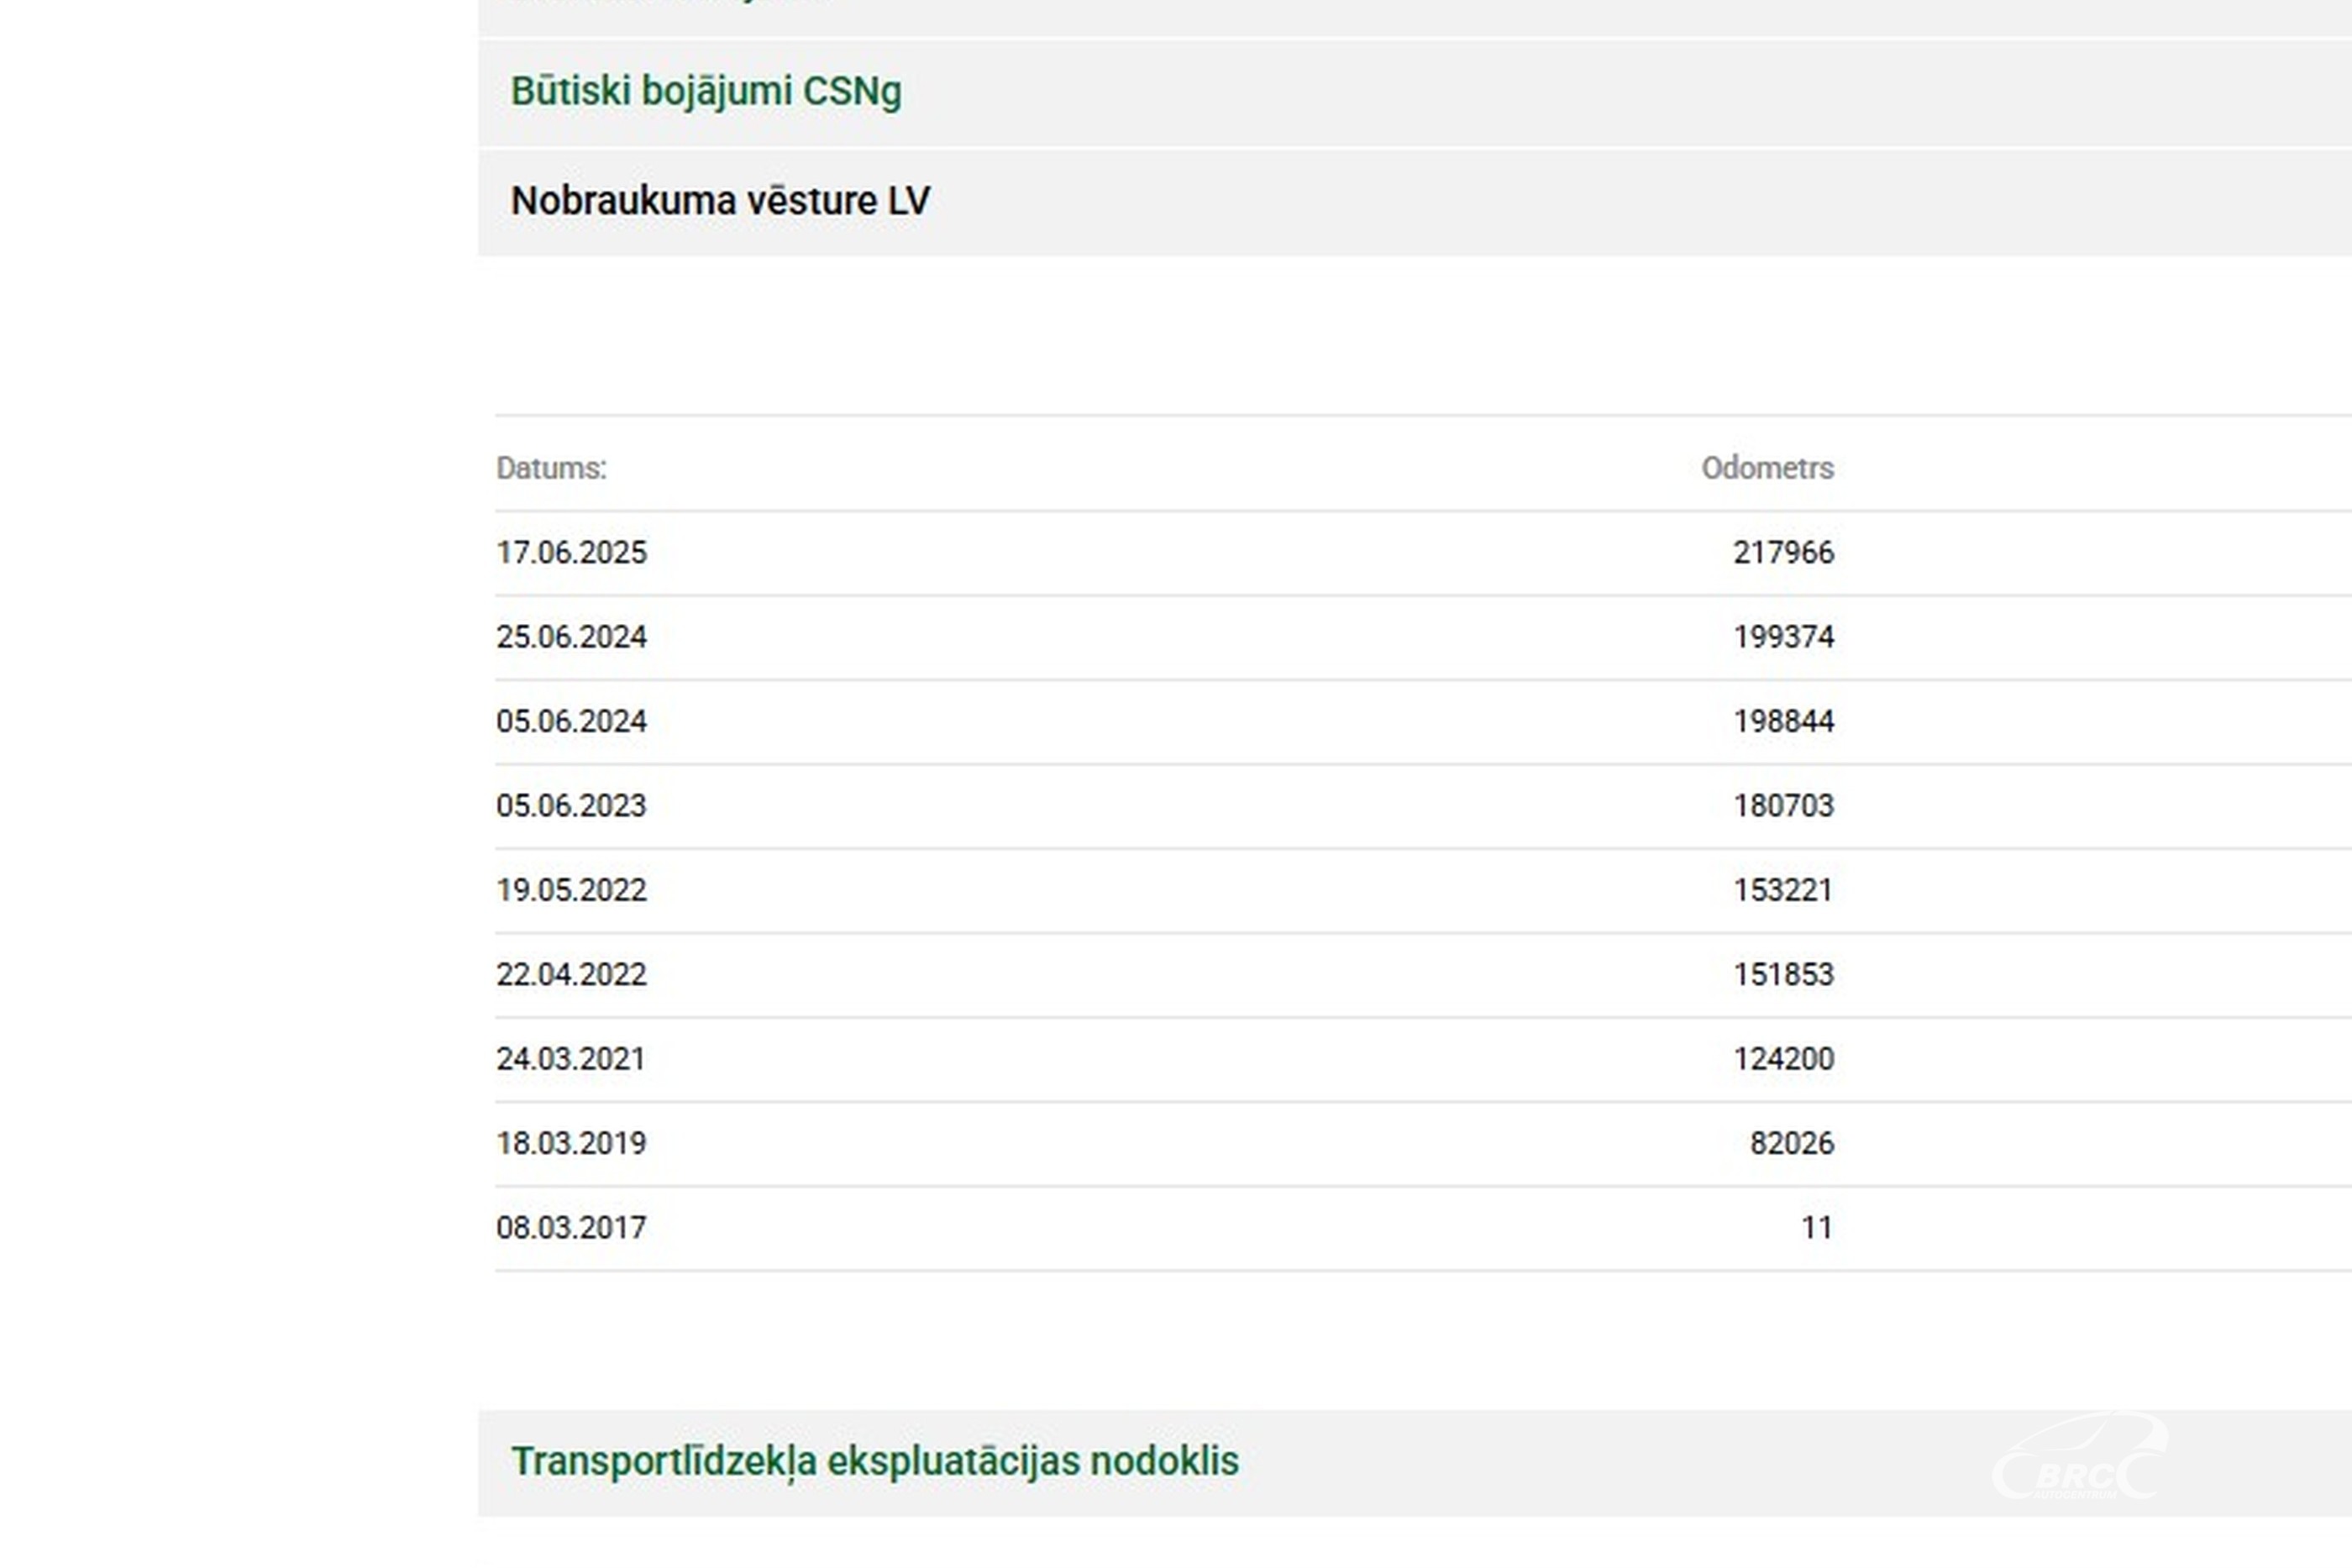Select the odometer value 82026
The image size is (2352, 1568).
coord(1791,1143)
